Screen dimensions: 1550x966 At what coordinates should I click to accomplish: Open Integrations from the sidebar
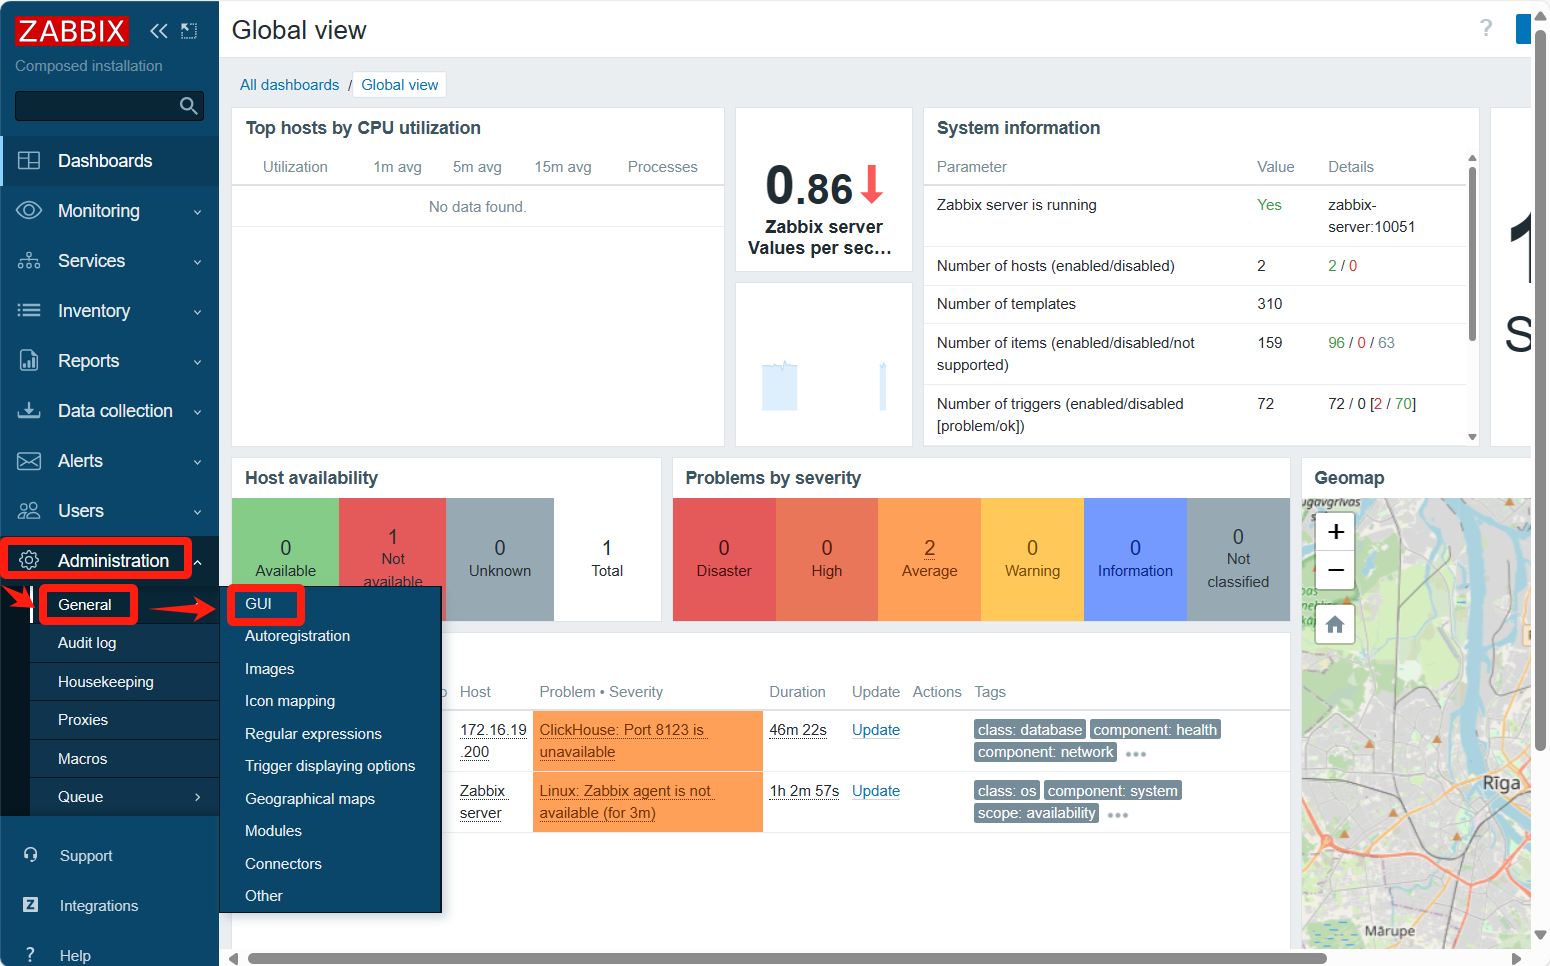pyautogui.click(x=98, y=906)
